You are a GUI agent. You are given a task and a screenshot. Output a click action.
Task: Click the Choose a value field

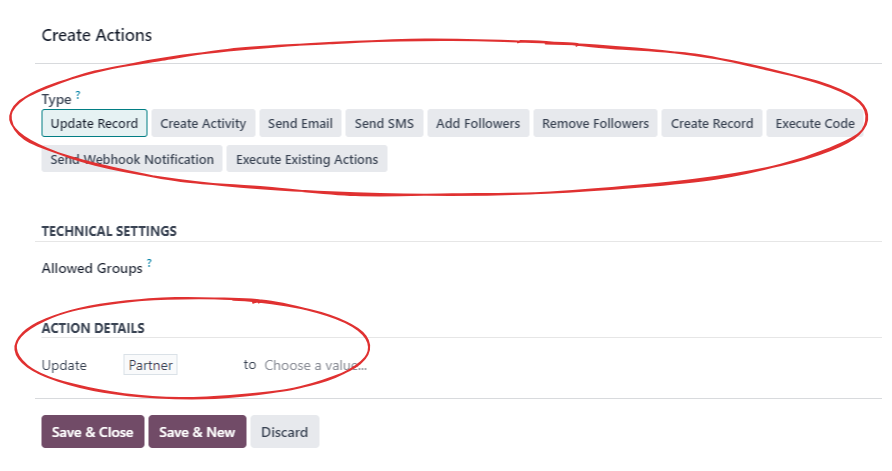point(316,365)
